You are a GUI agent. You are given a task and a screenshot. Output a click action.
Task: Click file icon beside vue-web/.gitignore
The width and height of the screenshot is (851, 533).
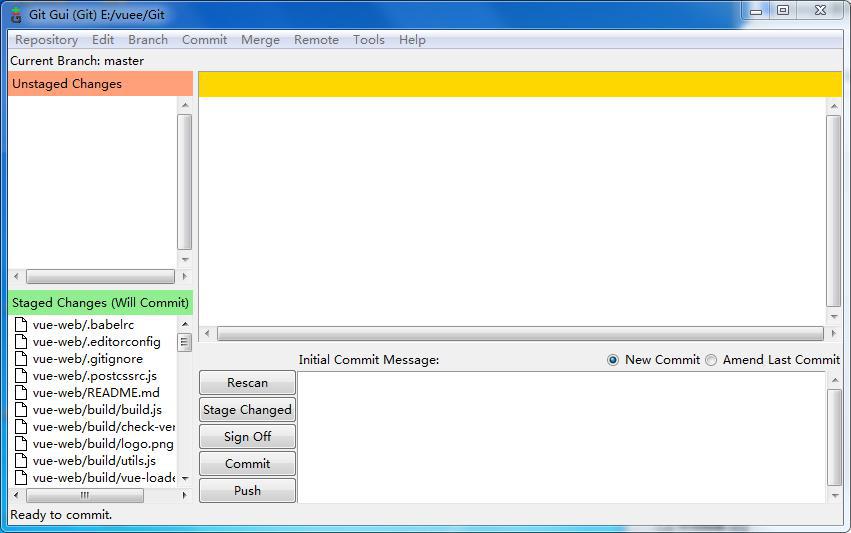[21, 358]
